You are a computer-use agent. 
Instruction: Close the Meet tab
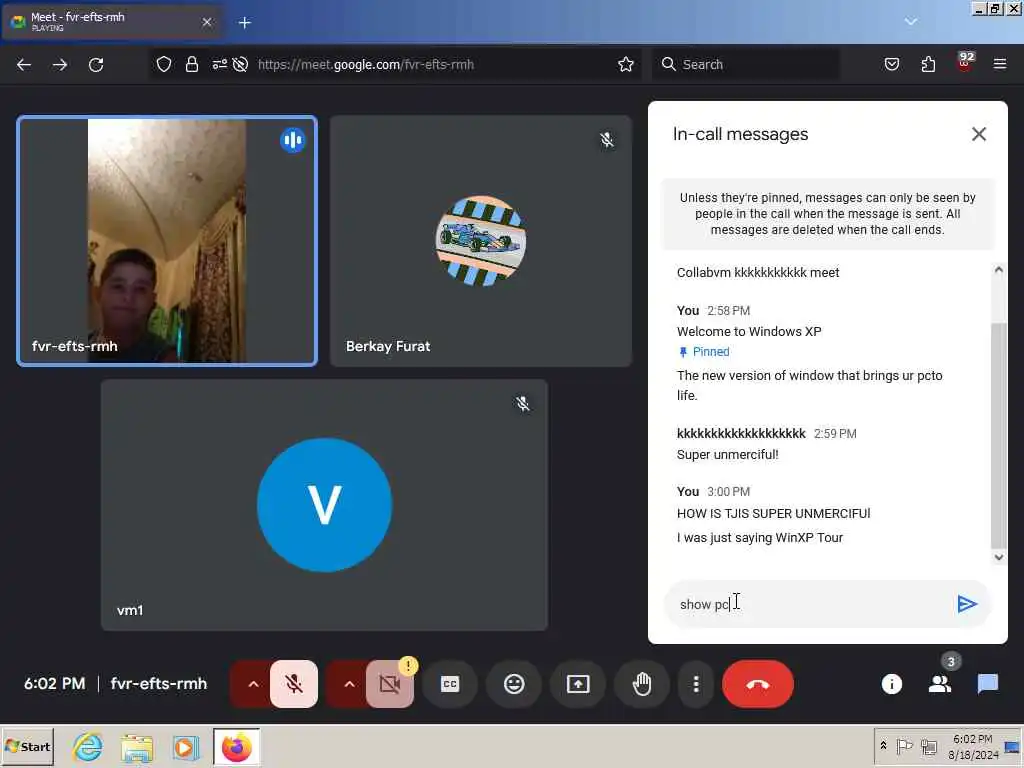pyautogui.click(x=206, y=22)
